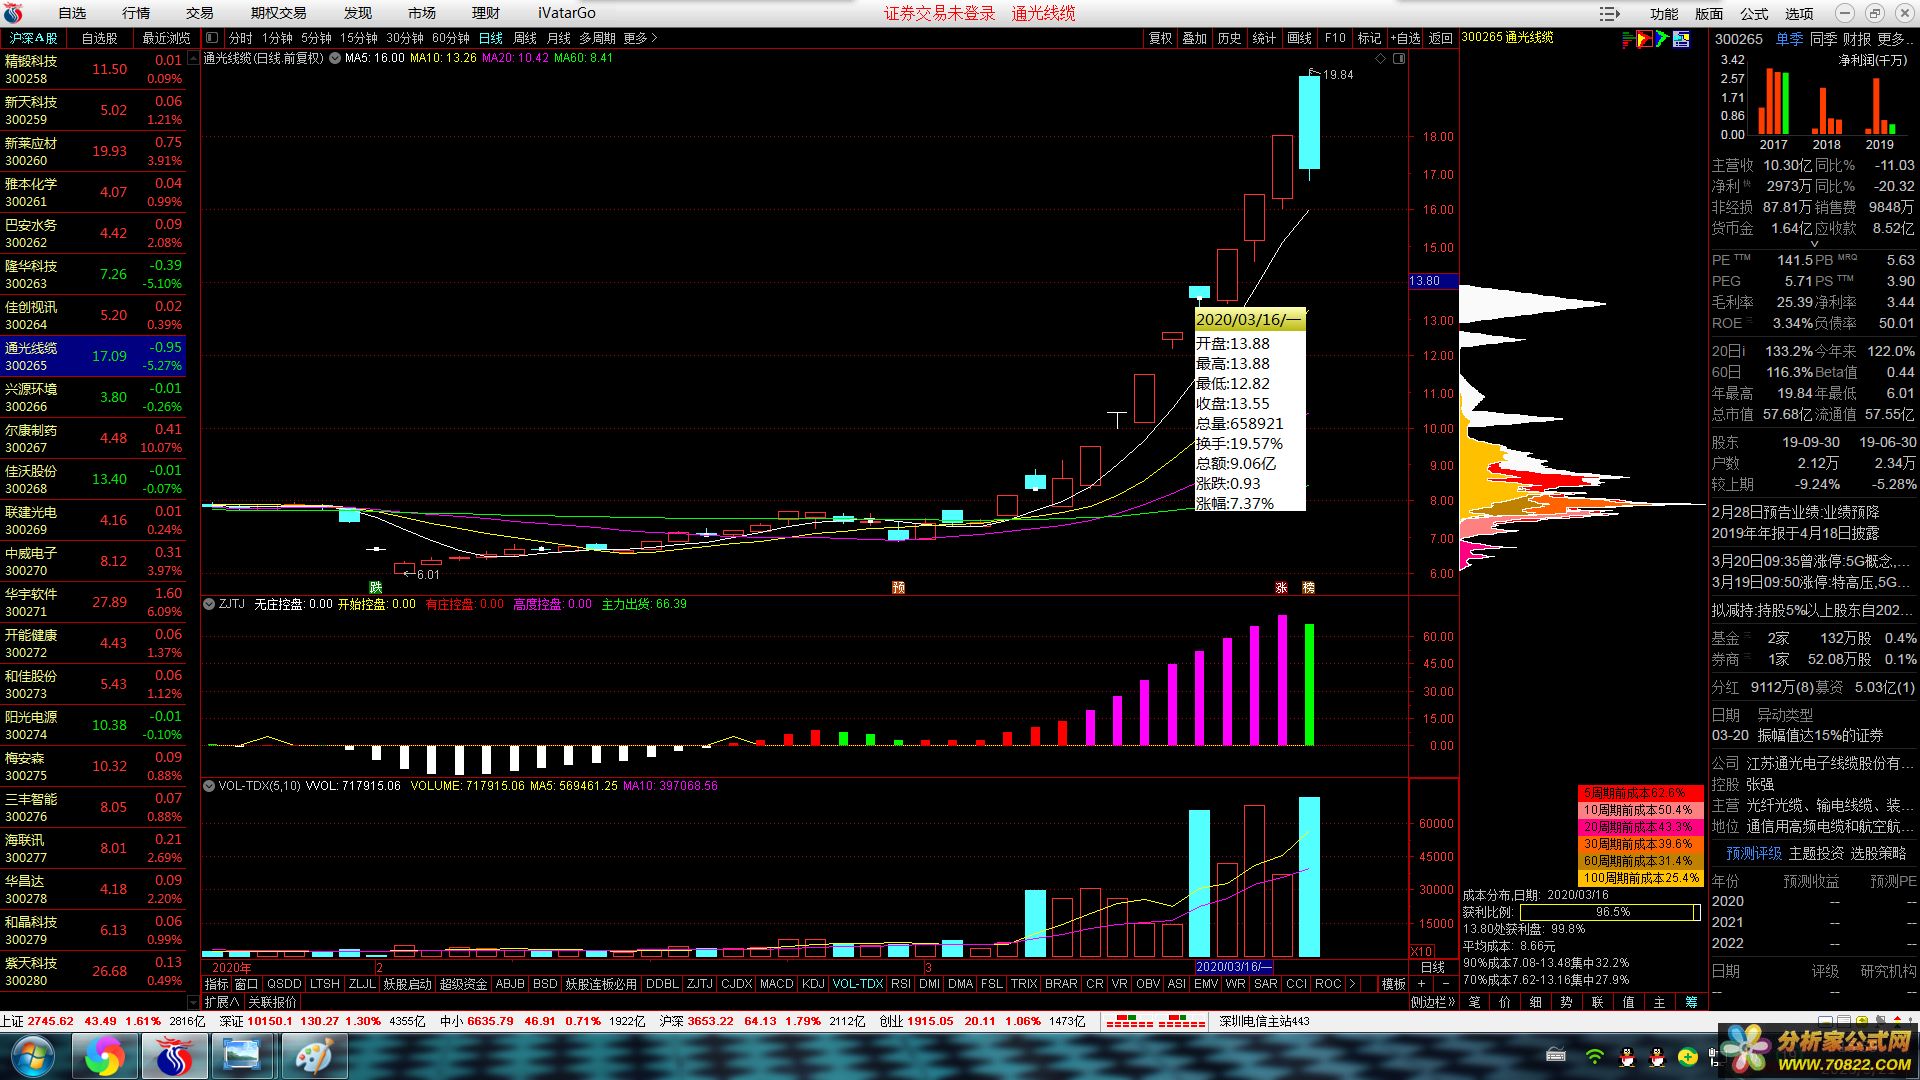Viewport: 1920px width, 1080px height.
Task: Click the pane layout icon beside the diamond
Action: point(1399,58)
